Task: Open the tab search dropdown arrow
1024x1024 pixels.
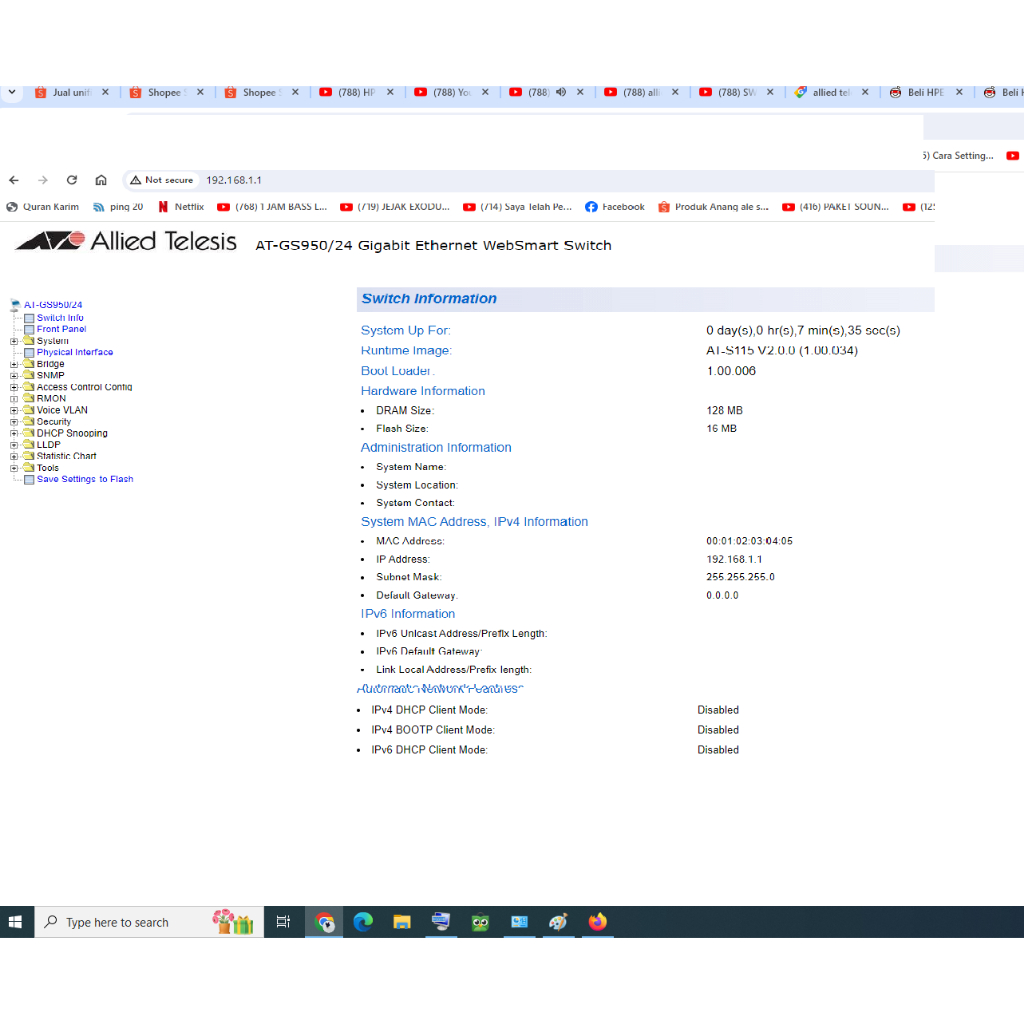Action: point(12,92)
